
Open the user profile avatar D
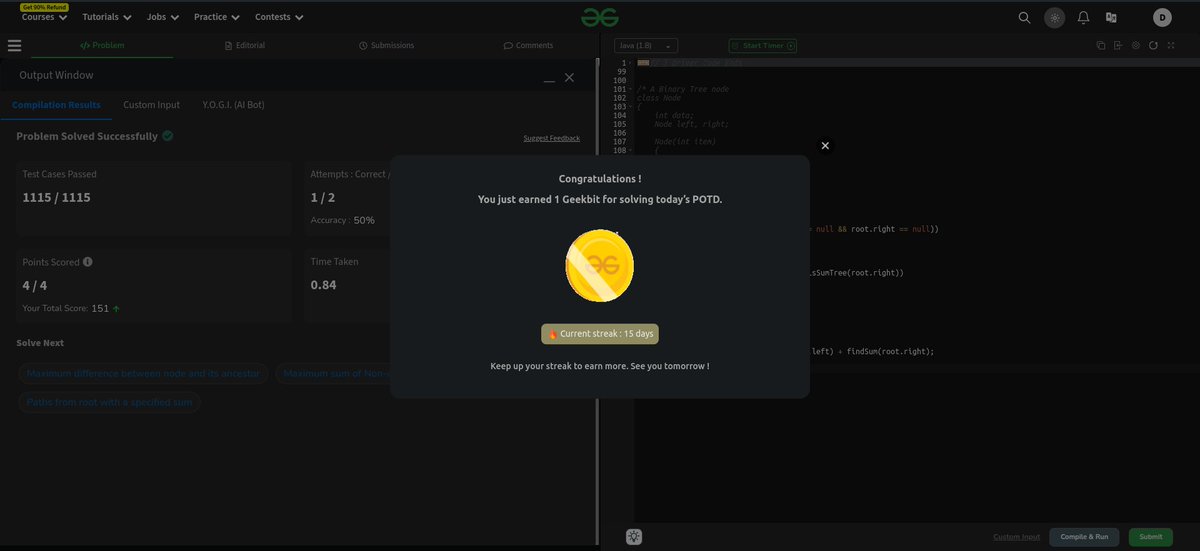1162,17
